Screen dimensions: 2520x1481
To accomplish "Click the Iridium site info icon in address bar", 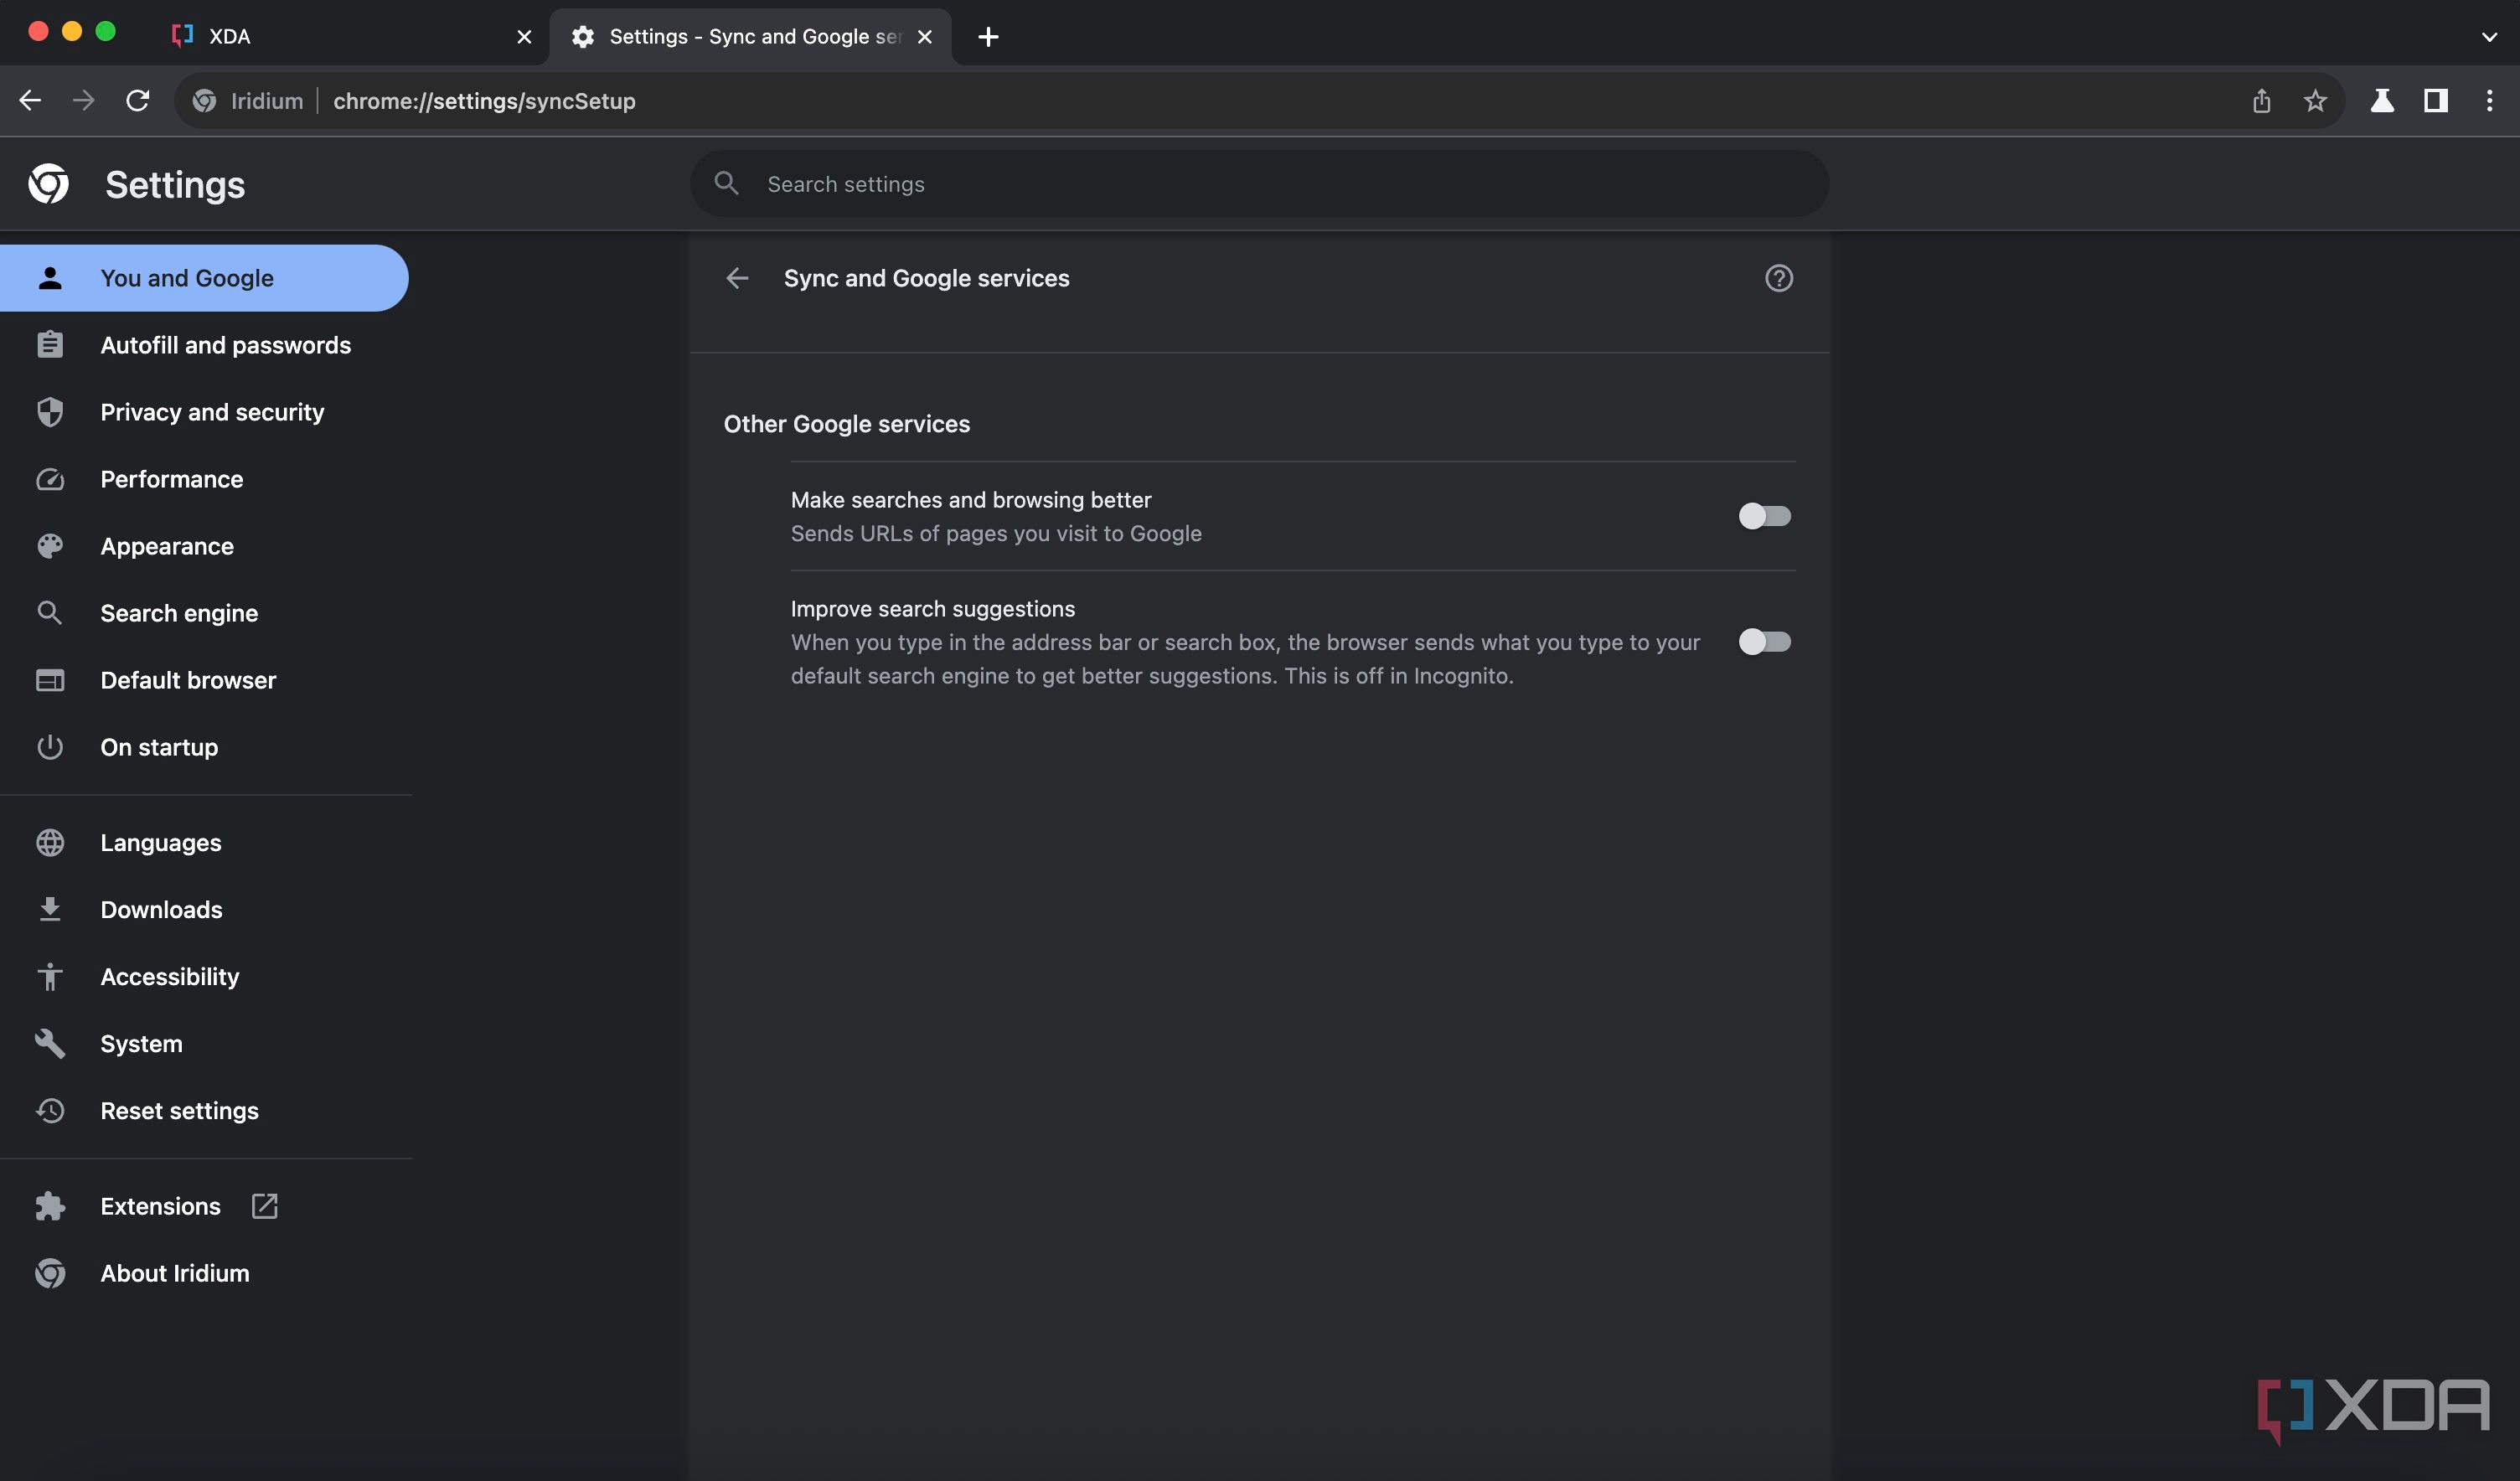I will pos(205,101).
